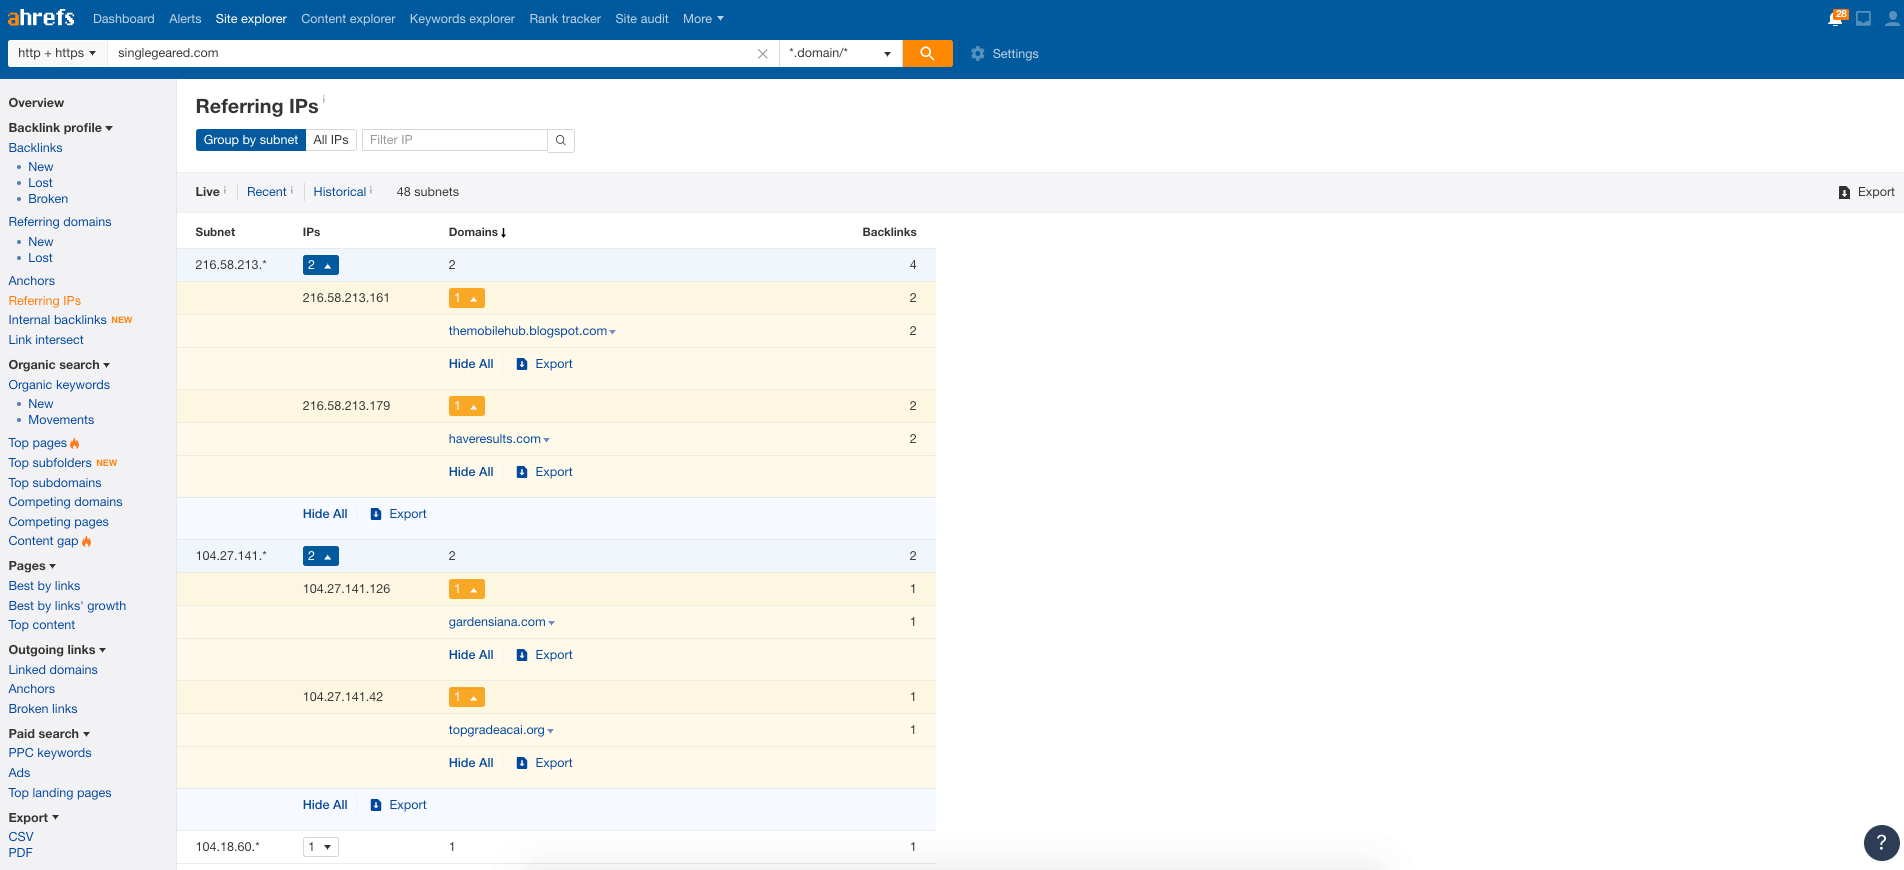This screenshot has height=870, width=1904.
Task: Open the *.domain/* mode dropdown
Action: pos(840,53)
